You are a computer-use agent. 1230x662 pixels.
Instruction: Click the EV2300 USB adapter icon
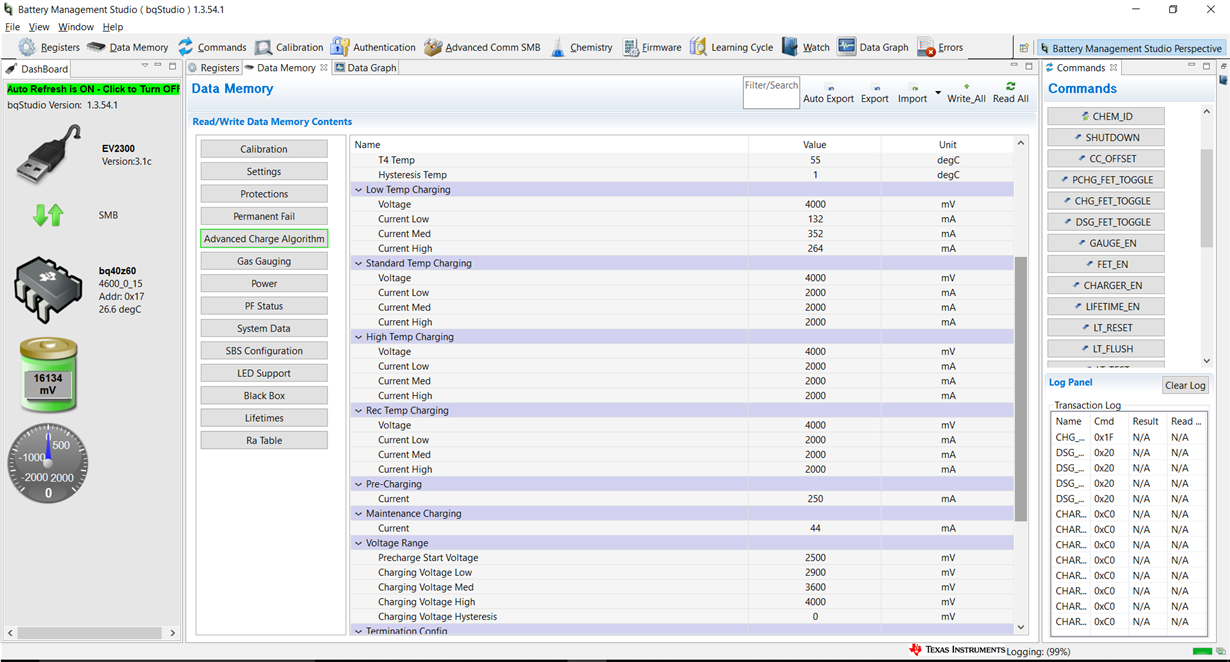click(x=50, y=155)
